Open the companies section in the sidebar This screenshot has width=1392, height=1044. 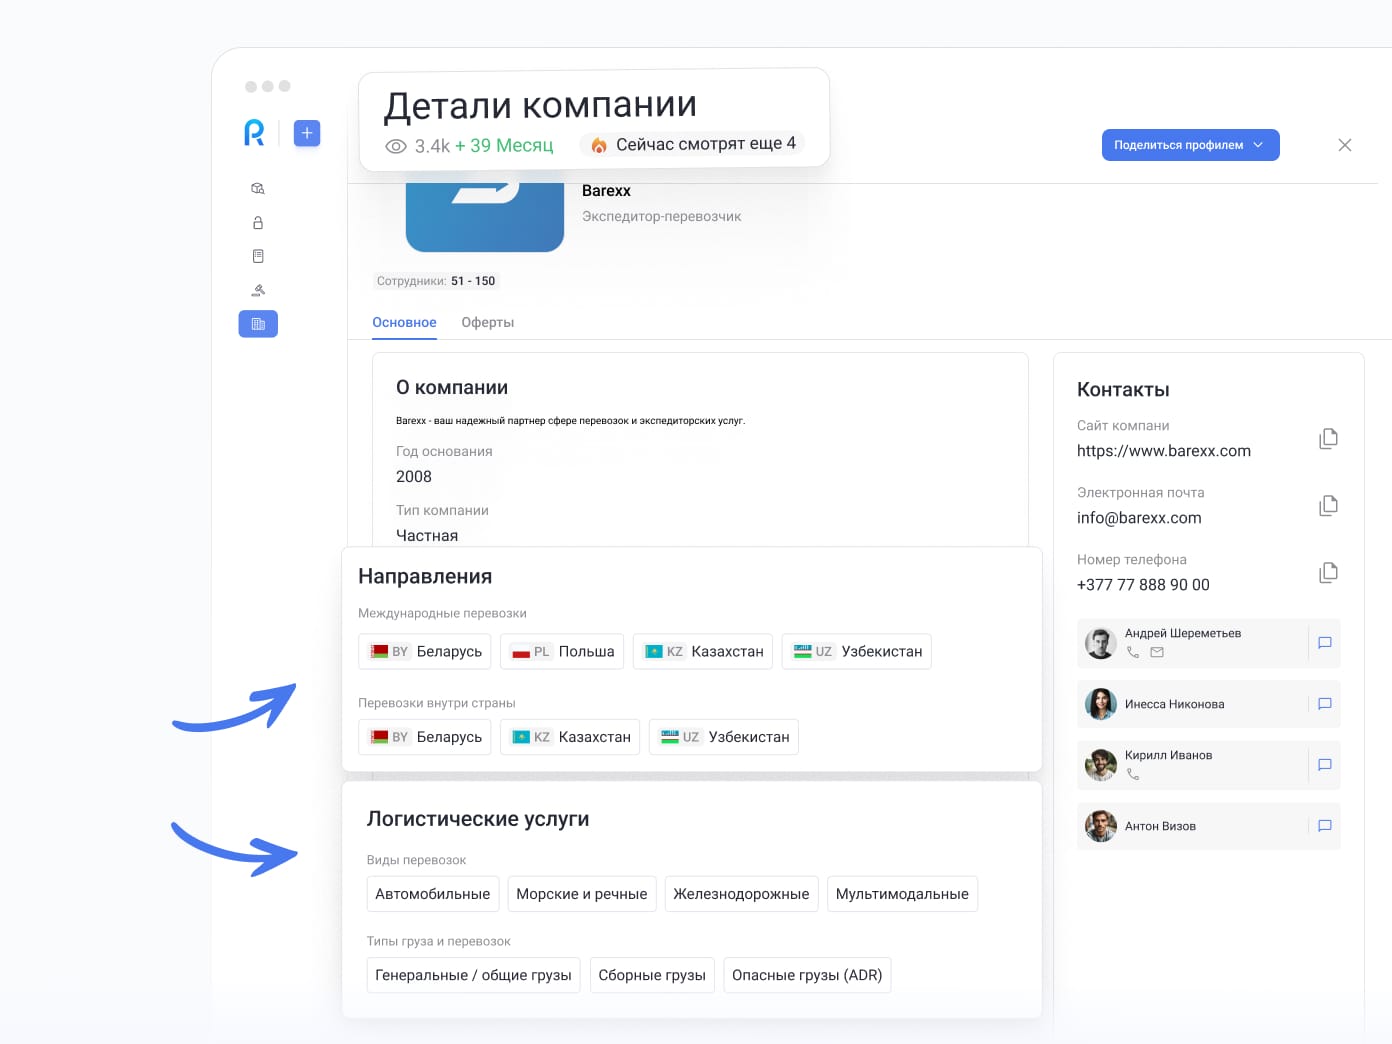coord(258,323)
